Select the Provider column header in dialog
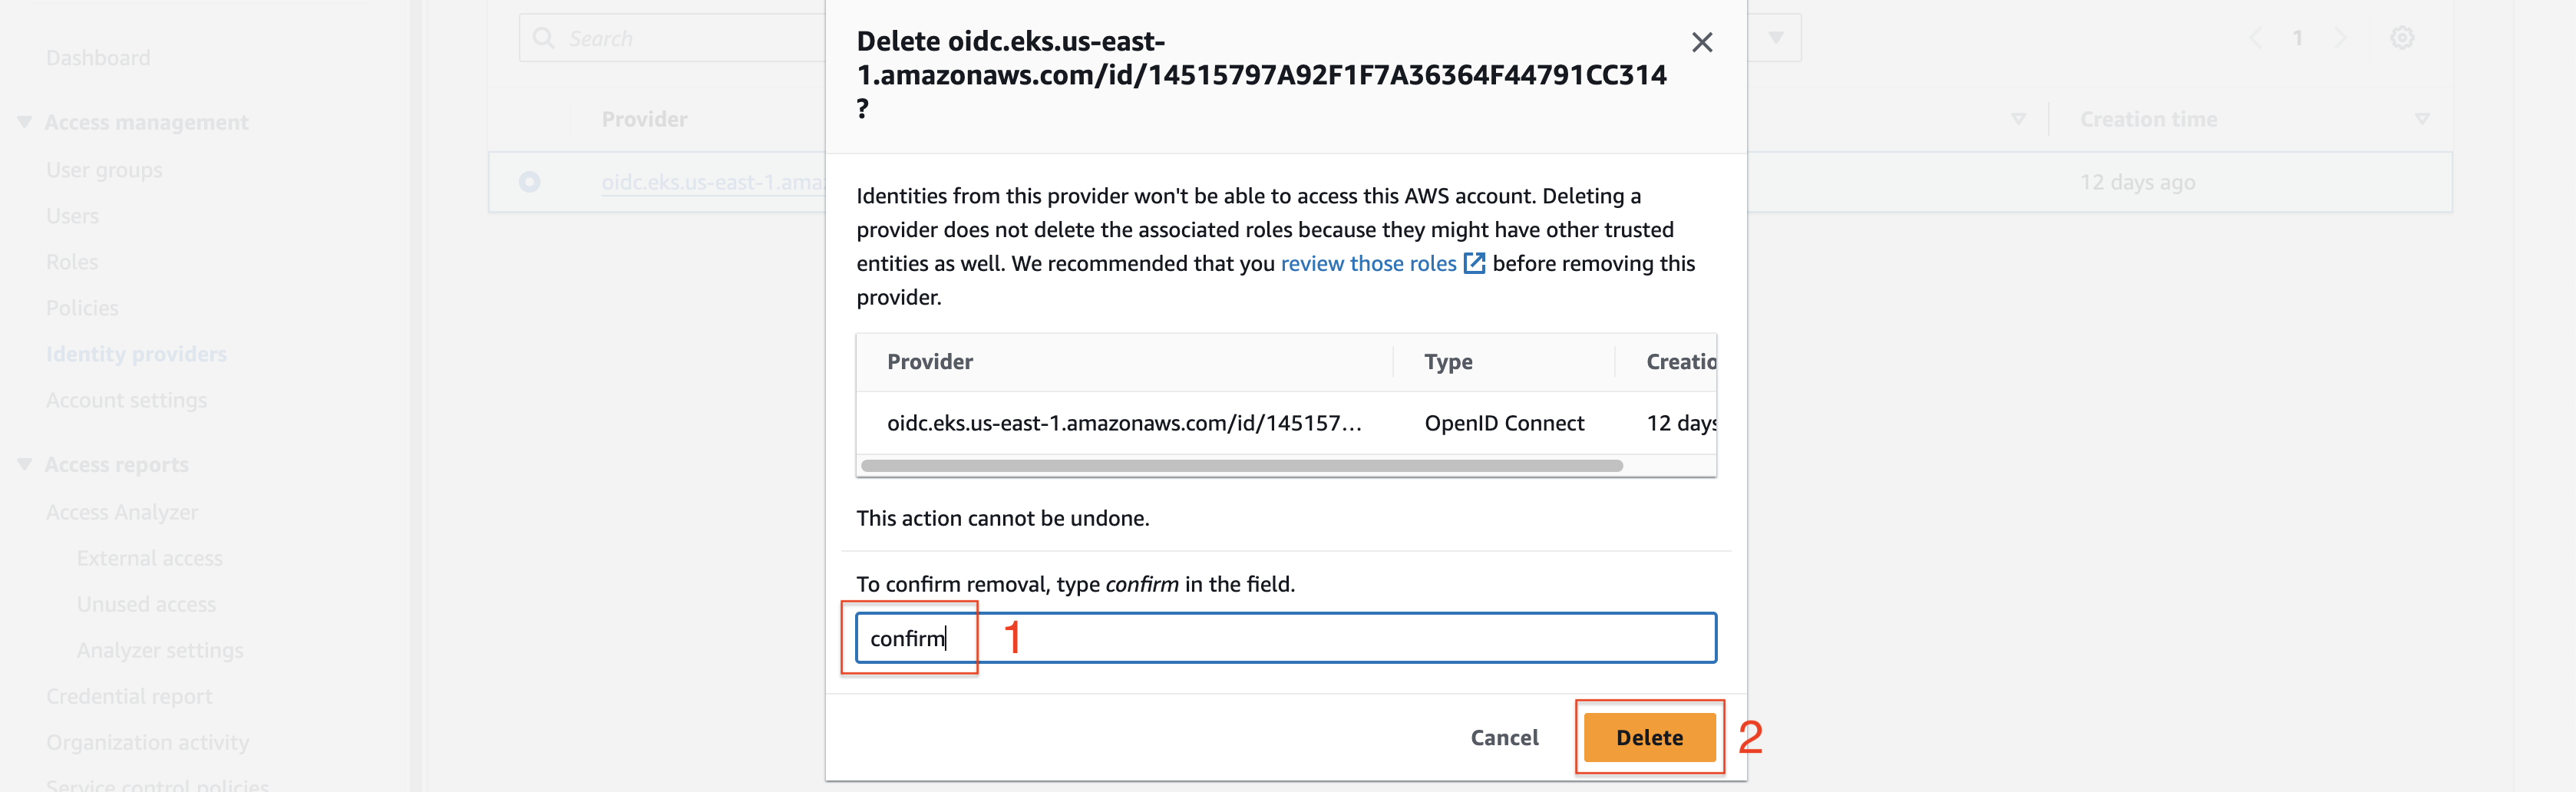 coord(929,362)
